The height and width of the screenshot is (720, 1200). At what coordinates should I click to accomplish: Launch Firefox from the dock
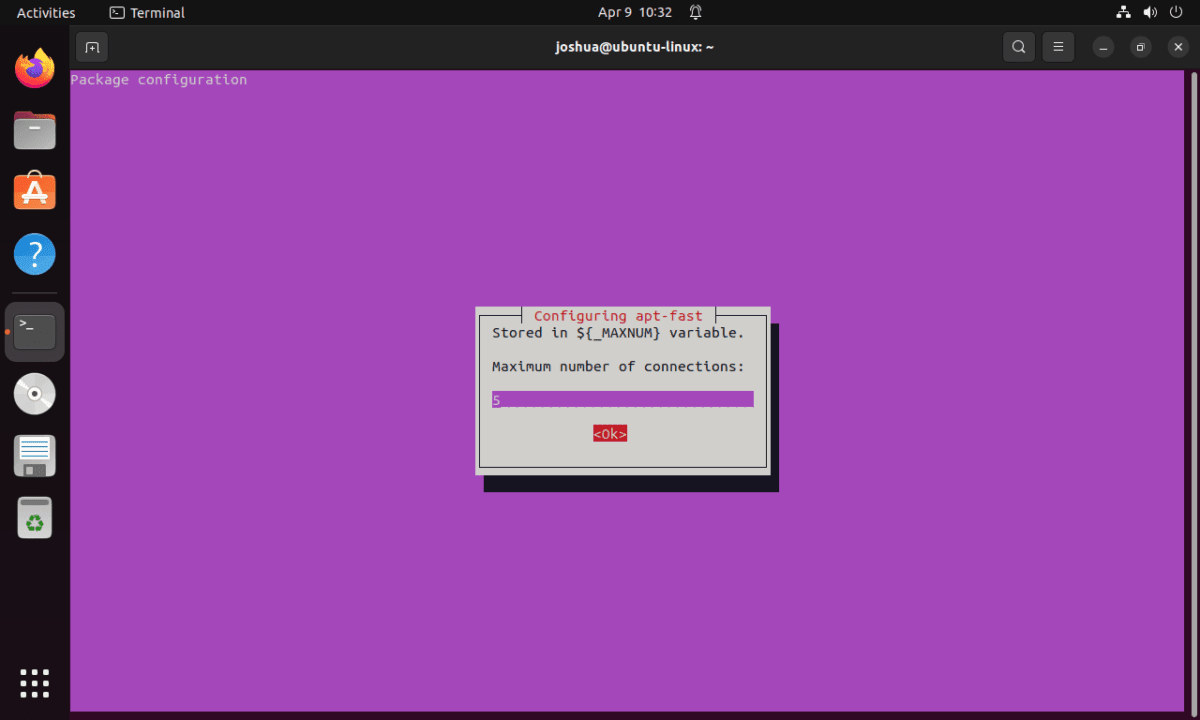[34, 67]
